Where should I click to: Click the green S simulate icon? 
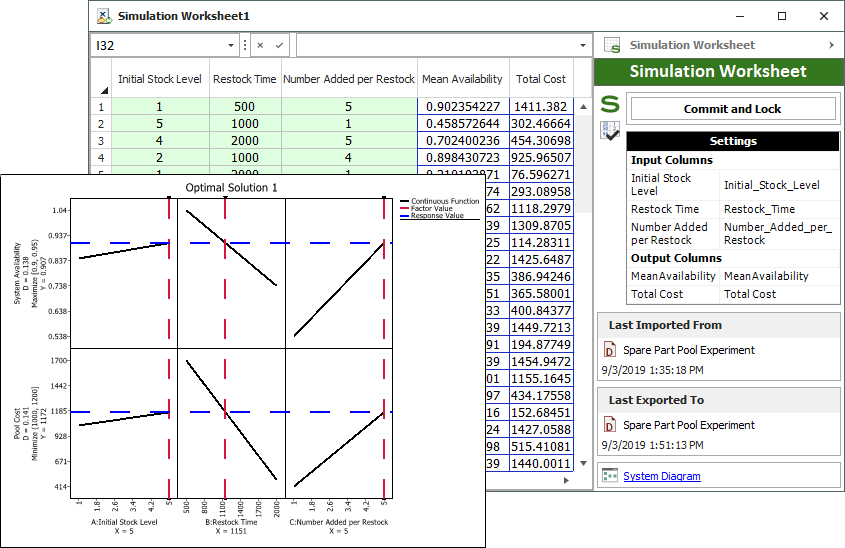point(609,105)
